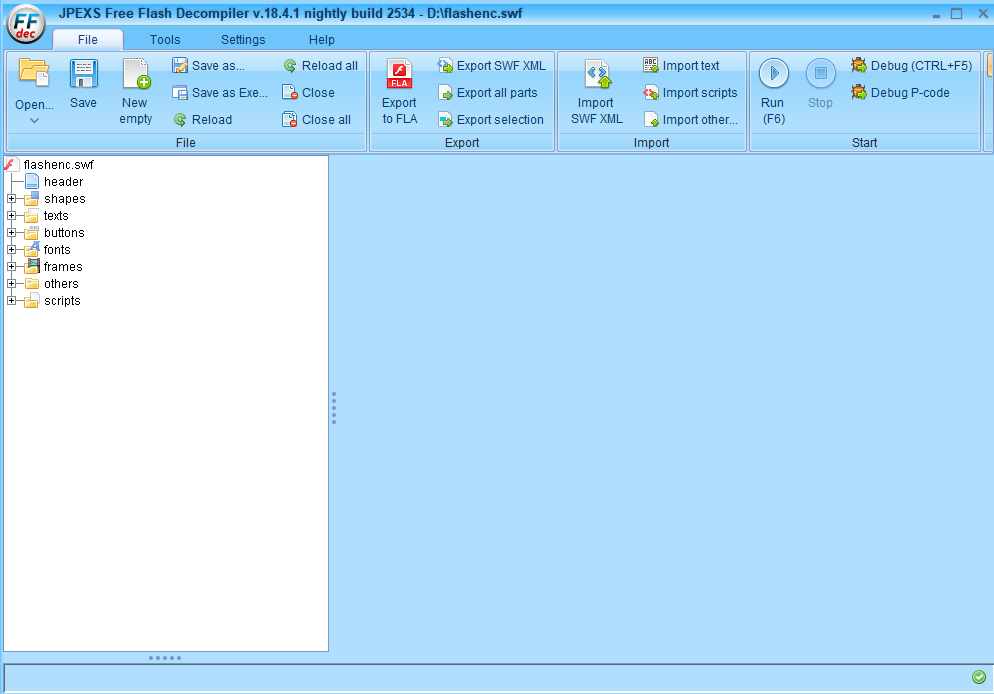The width and height of the screenshot is (994, 694).
Task: Click the Save as Exe... icon
Action: pos(180,93)
